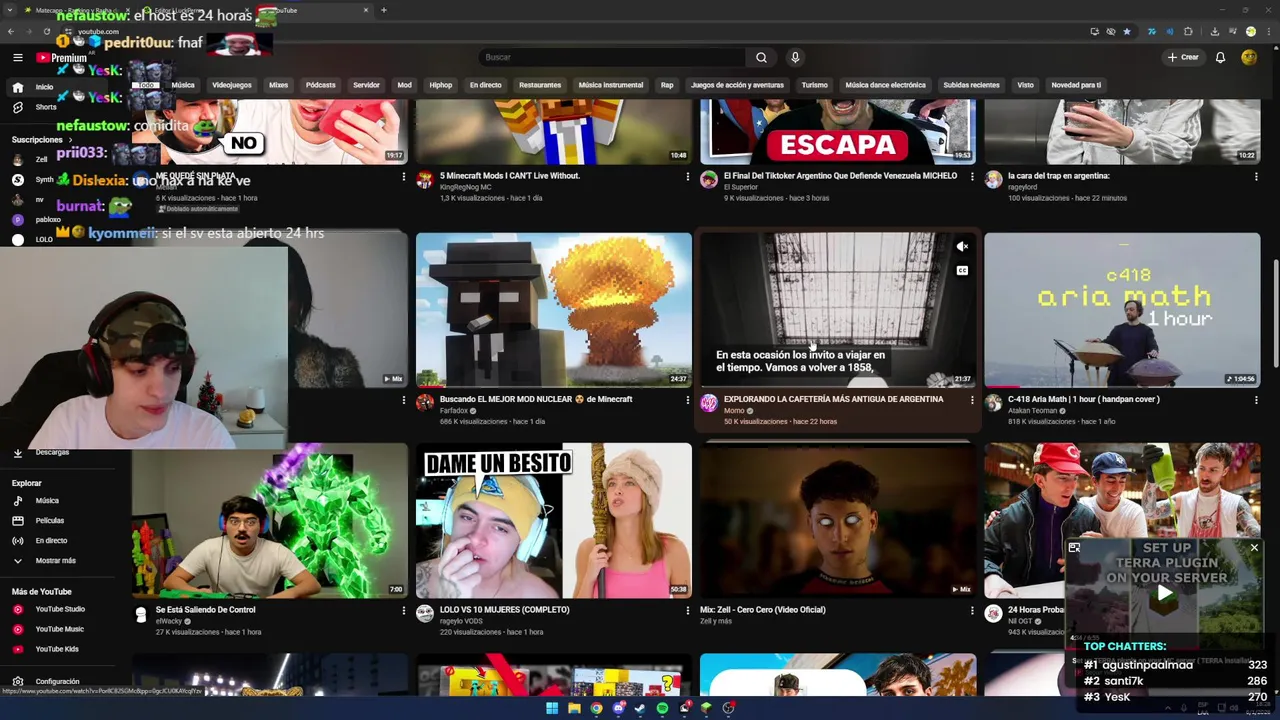This screenshot has height=720, width=1280.
Task: Open Películas under Explorar
Action: pos(49,521)
